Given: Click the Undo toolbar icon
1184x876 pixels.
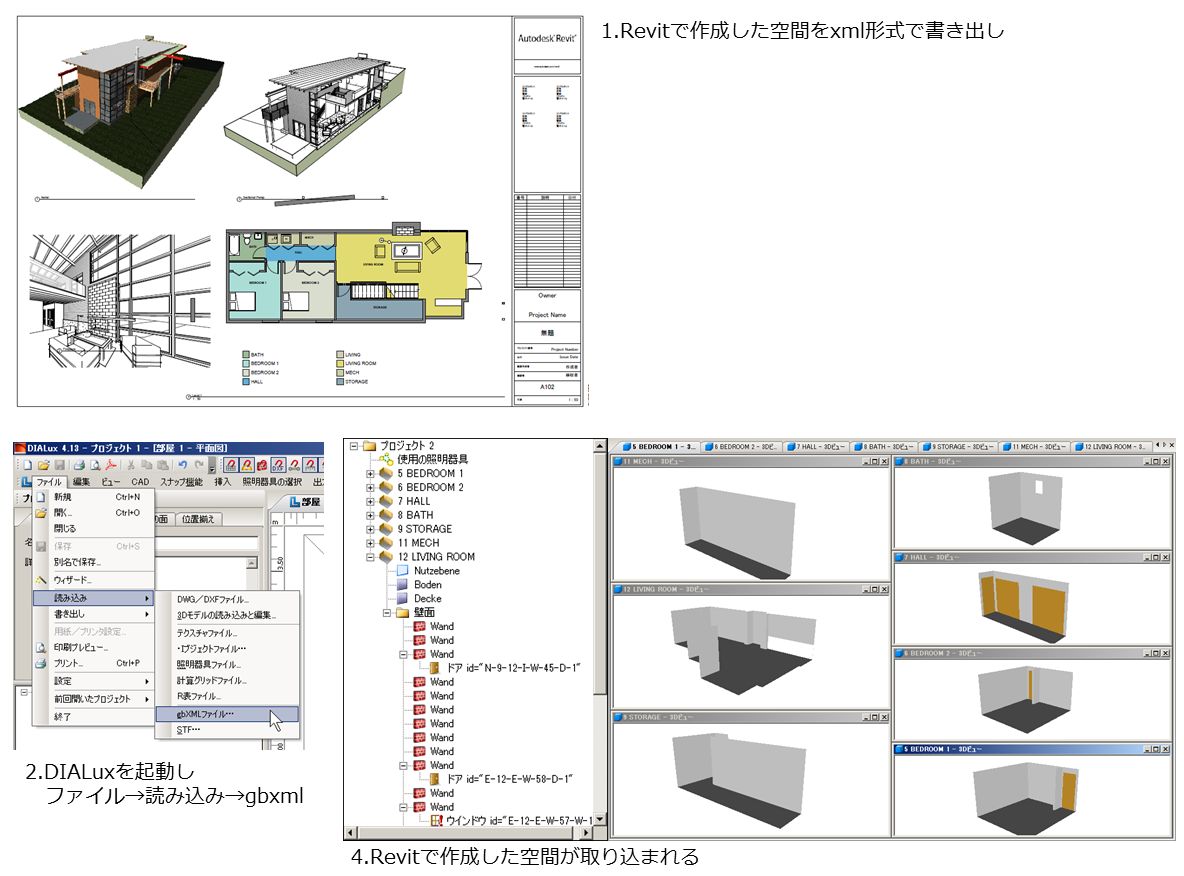Looking at the screenshot, I should pos(182,464).
